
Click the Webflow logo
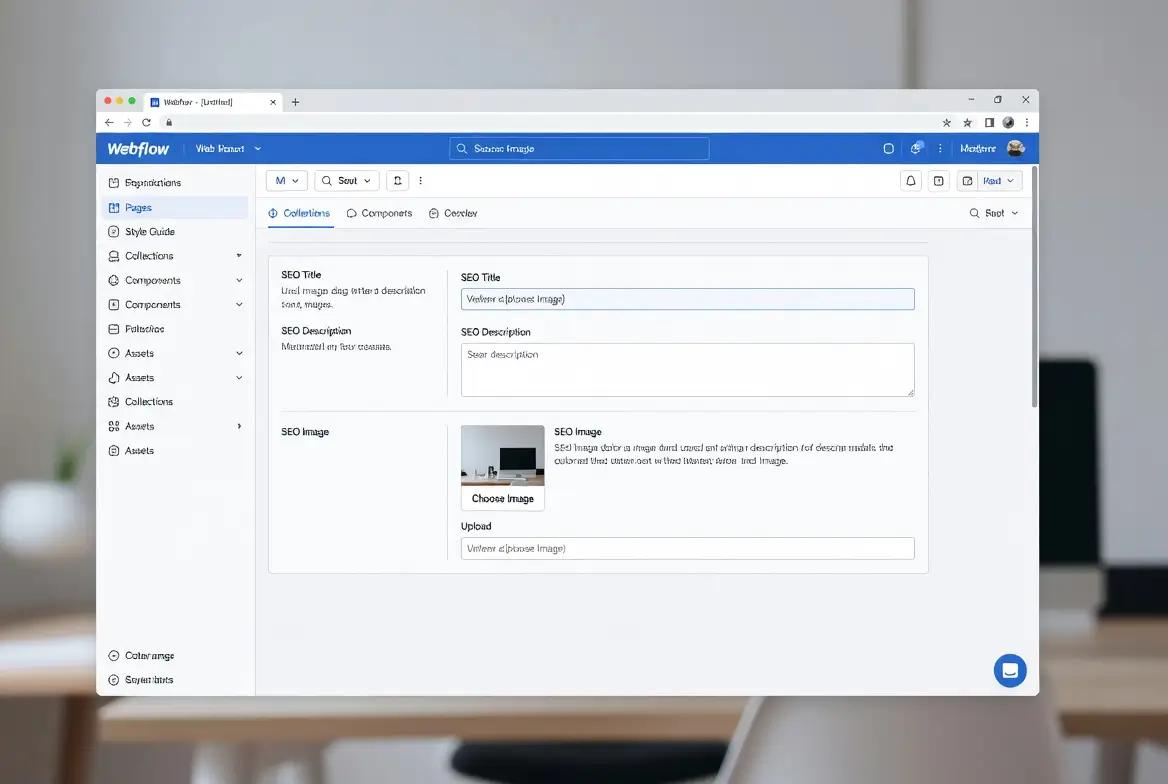tap(138, 148)
